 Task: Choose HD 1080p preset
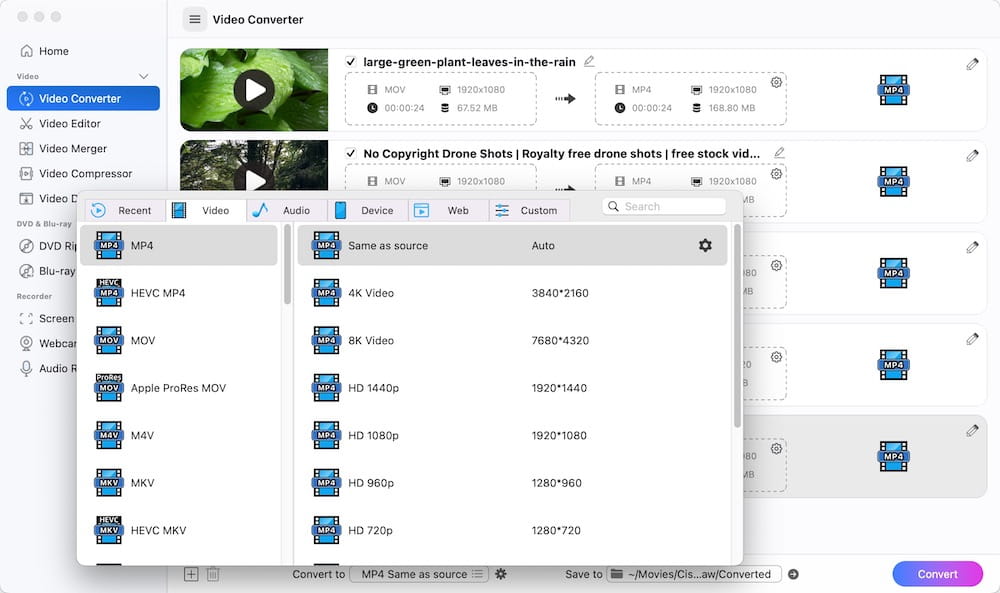(512, 436)
